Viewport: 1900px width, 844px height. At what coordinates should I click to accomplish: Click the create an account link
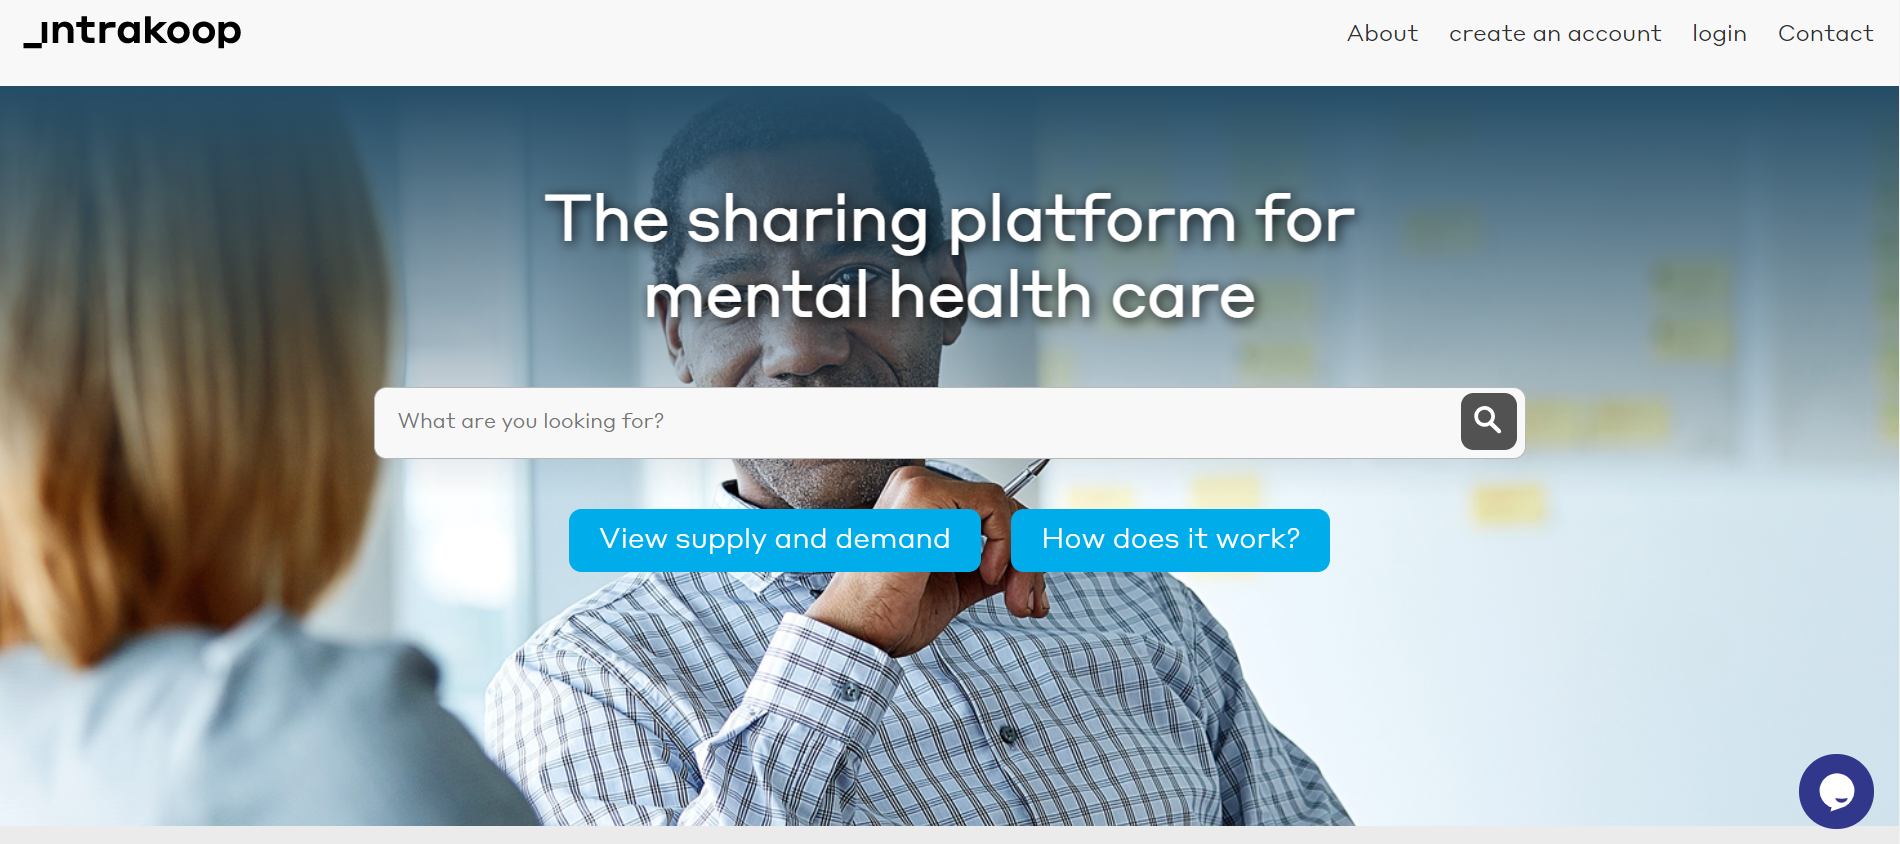pyautogui.click(x=1555, y=33)
